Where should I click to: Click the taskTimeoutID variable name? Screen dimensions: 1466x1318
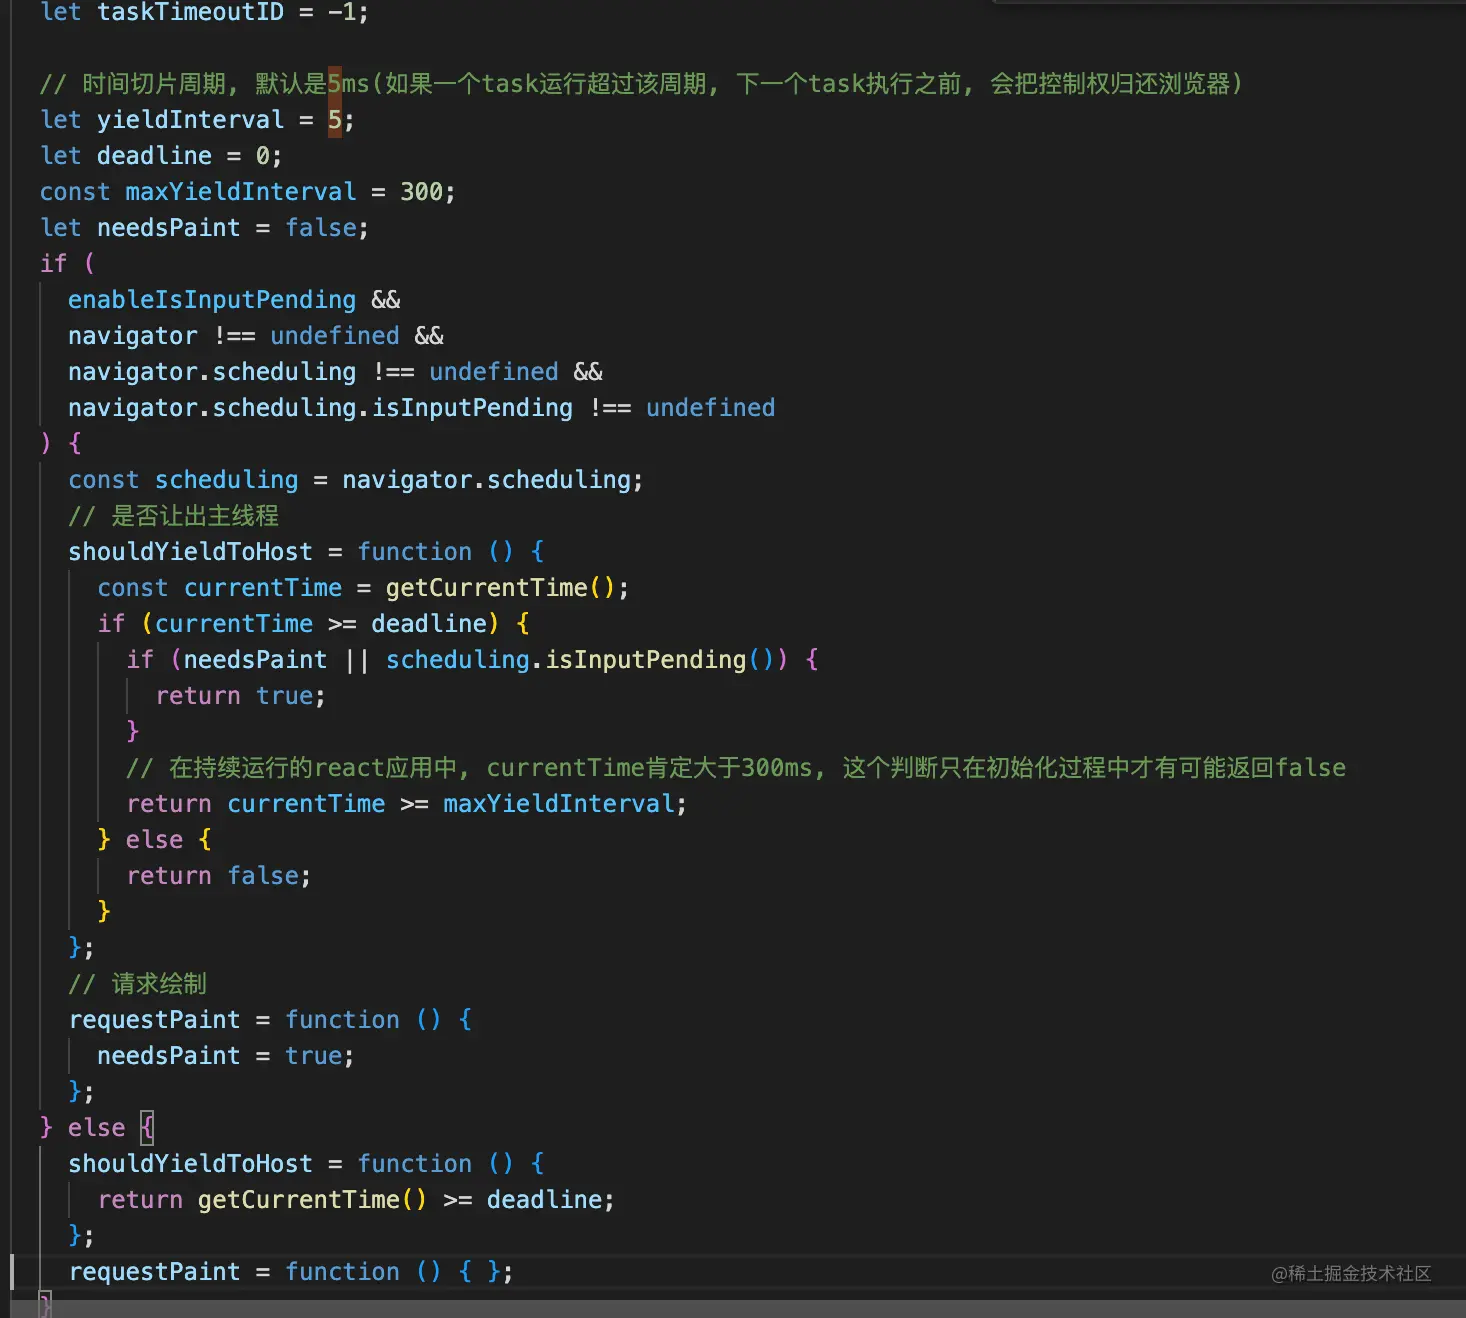(x=190, y=12)
